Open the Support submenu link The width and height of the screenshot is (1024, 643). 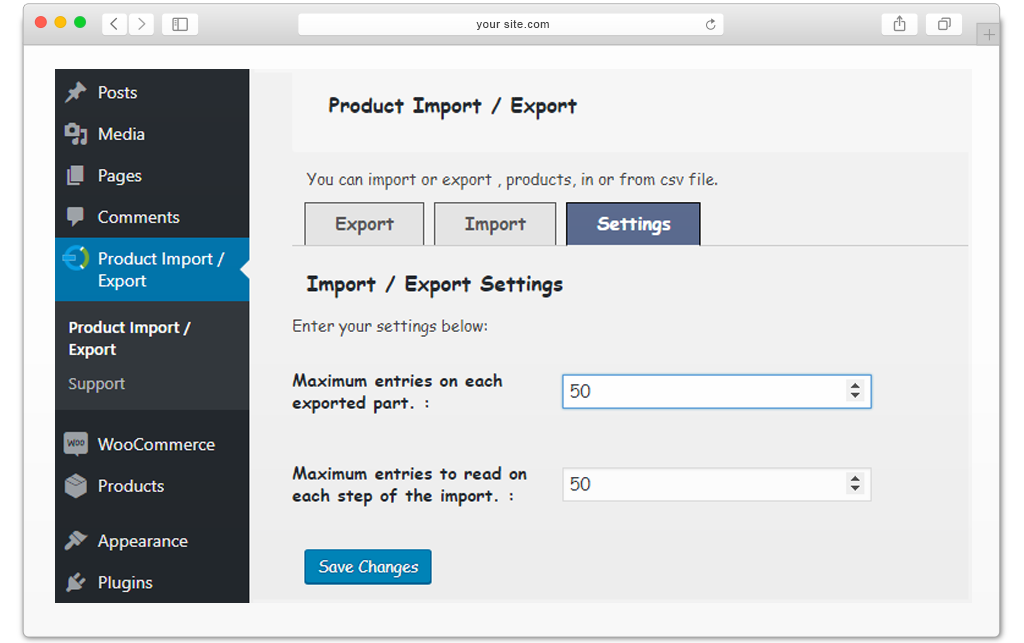(97, 384)
